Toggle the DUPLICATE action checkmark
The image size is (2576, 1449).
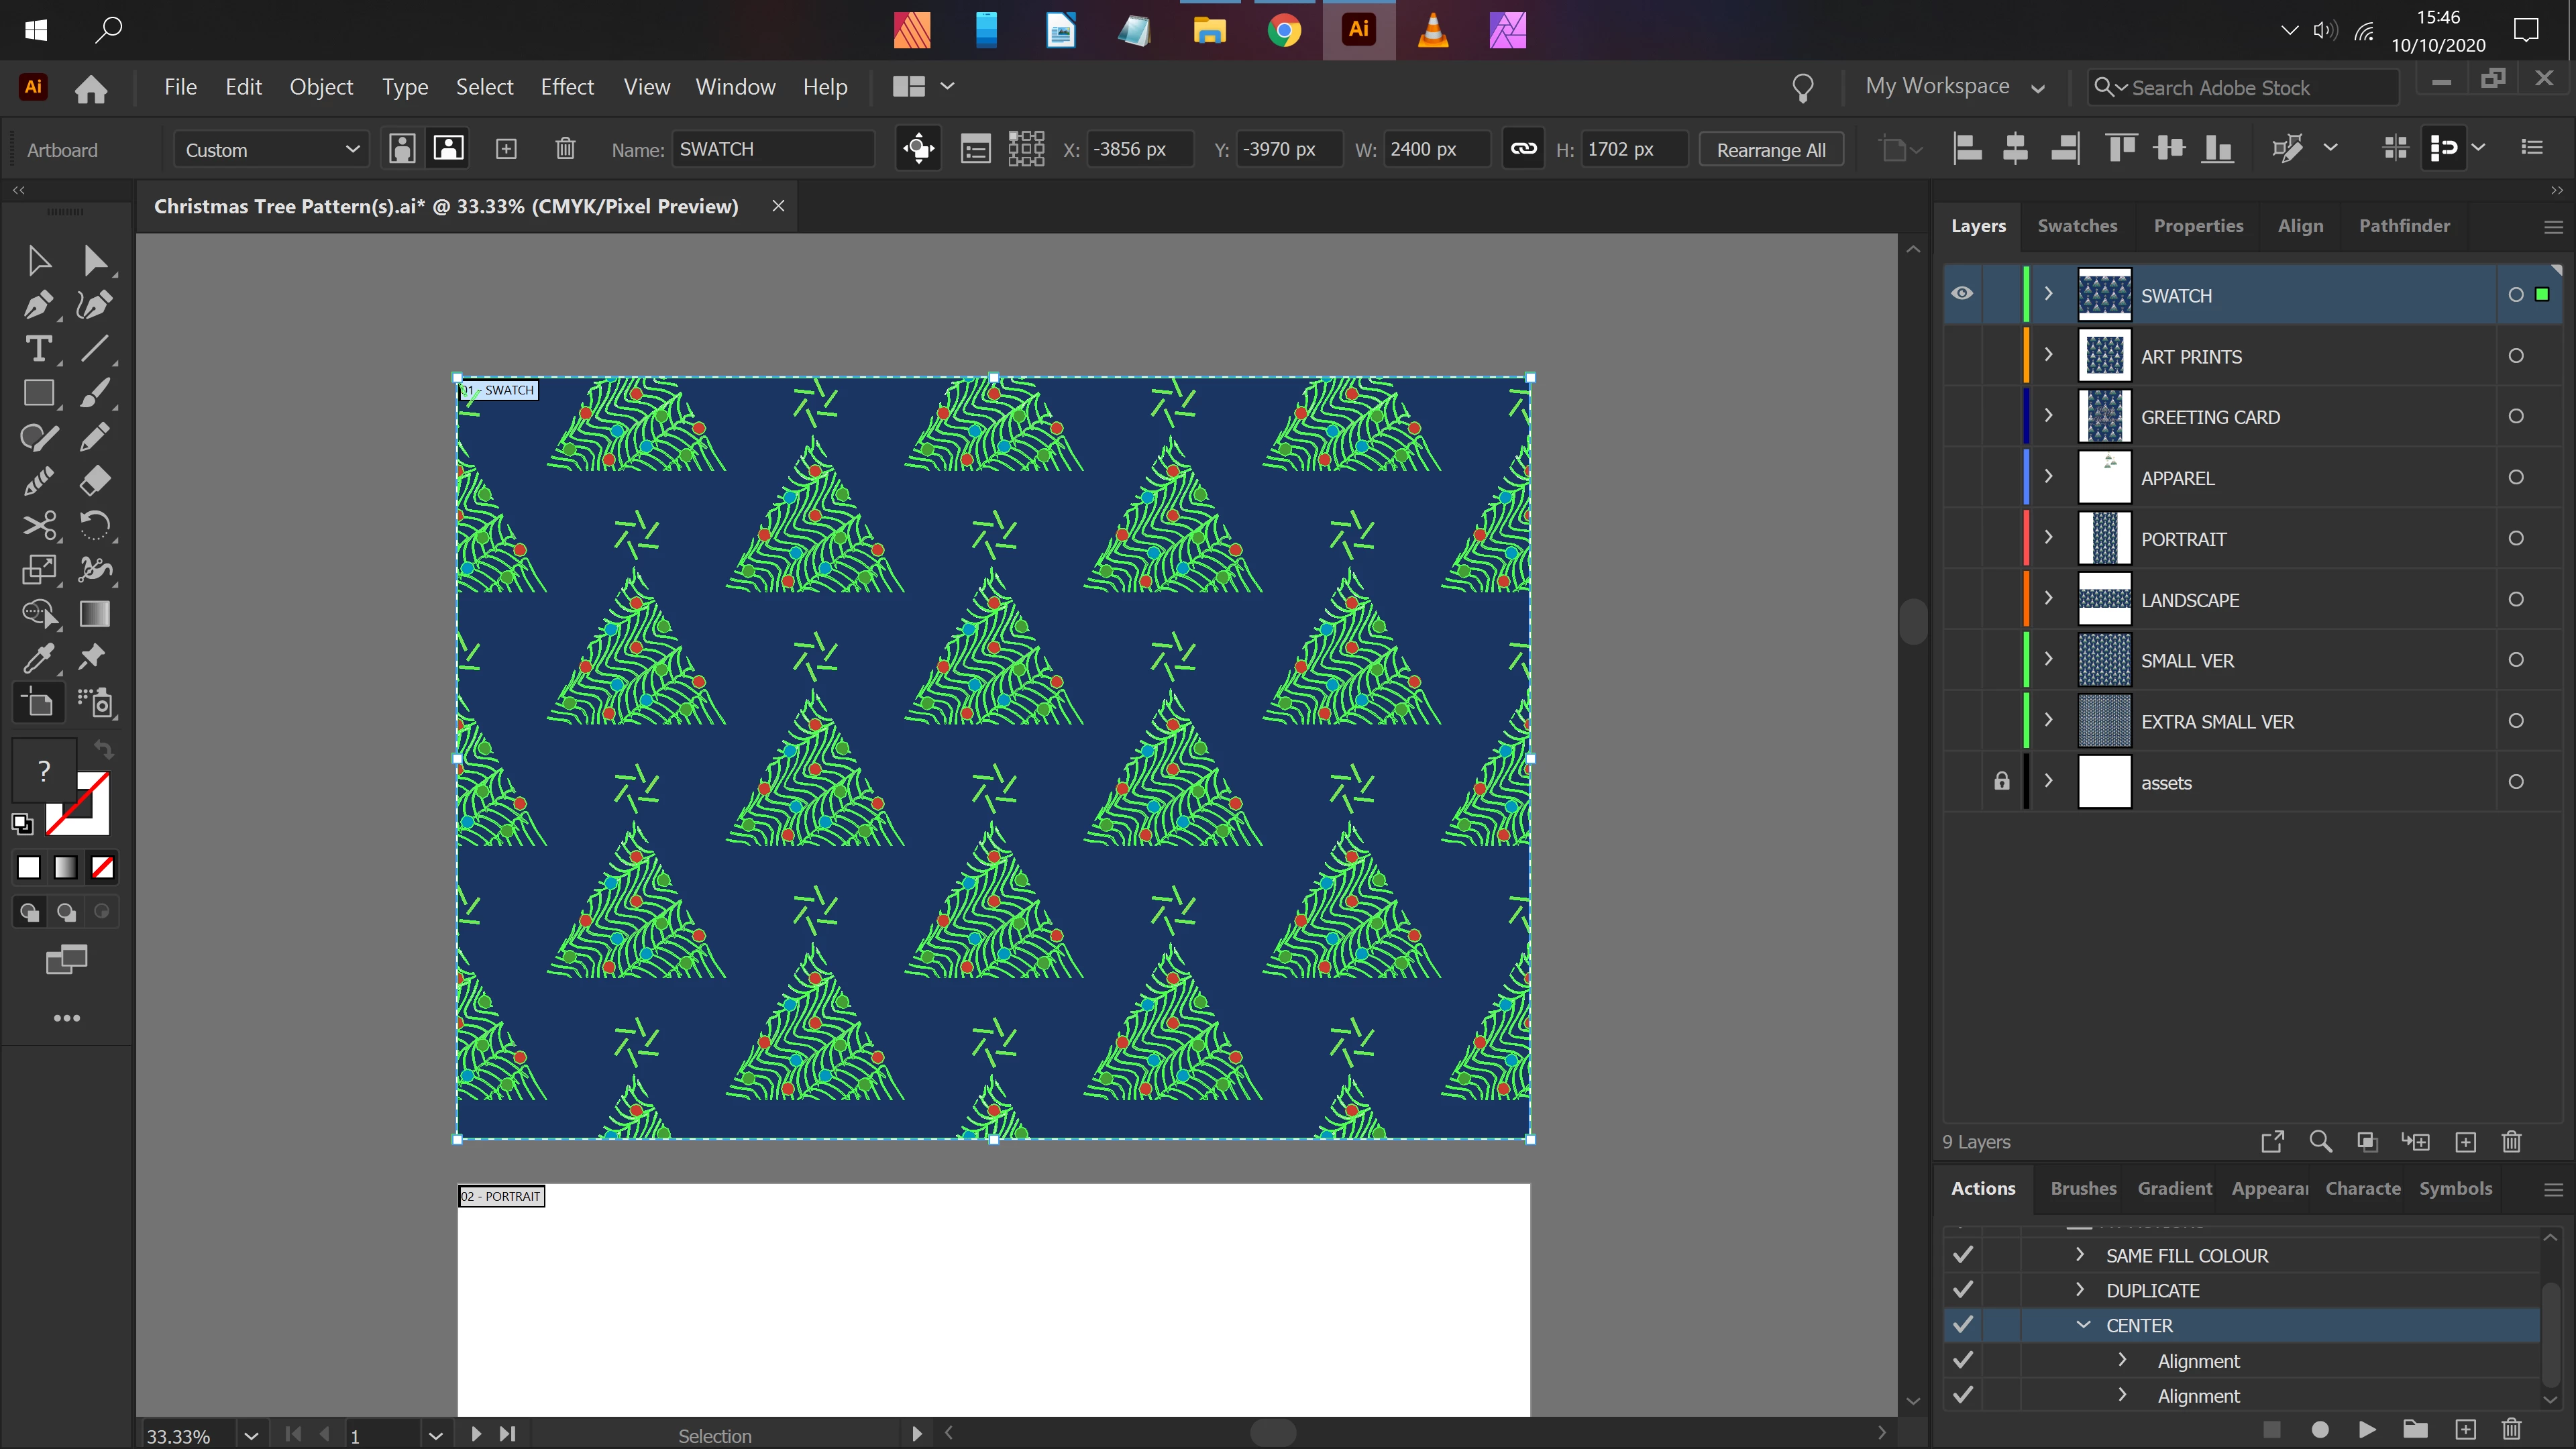coord(1963,1290)
